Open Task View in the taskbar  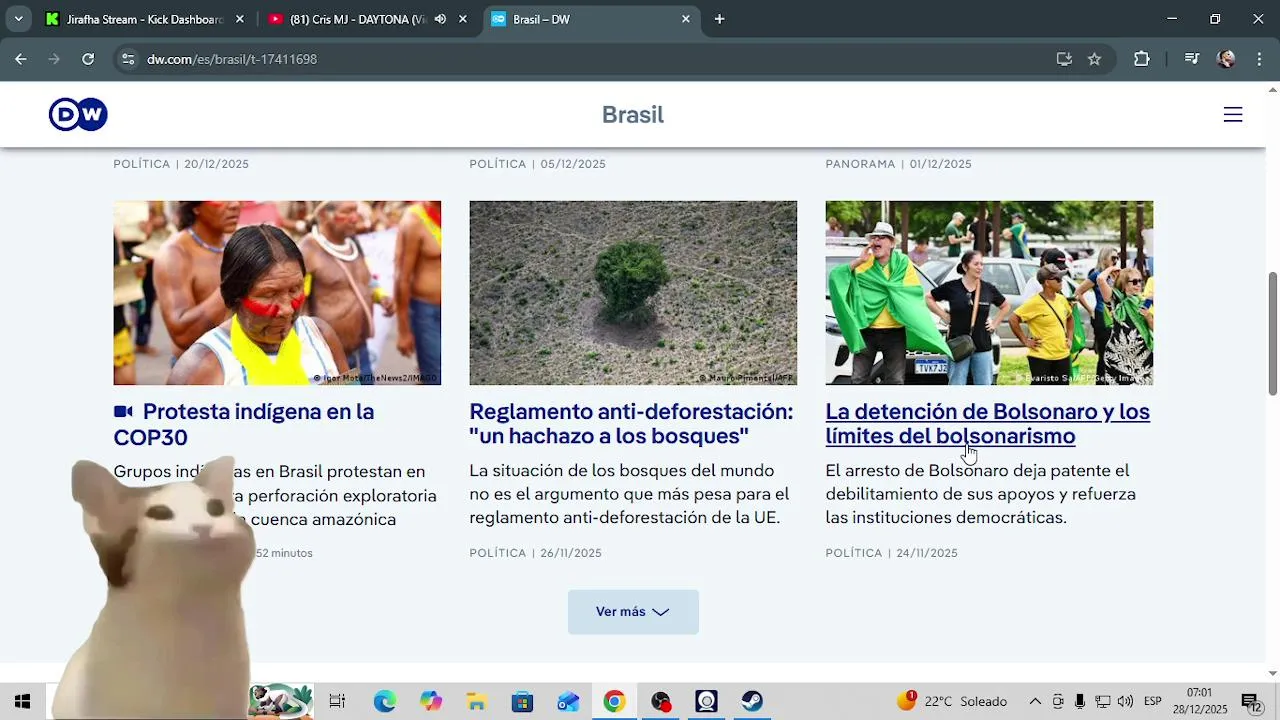click(337, 701)
